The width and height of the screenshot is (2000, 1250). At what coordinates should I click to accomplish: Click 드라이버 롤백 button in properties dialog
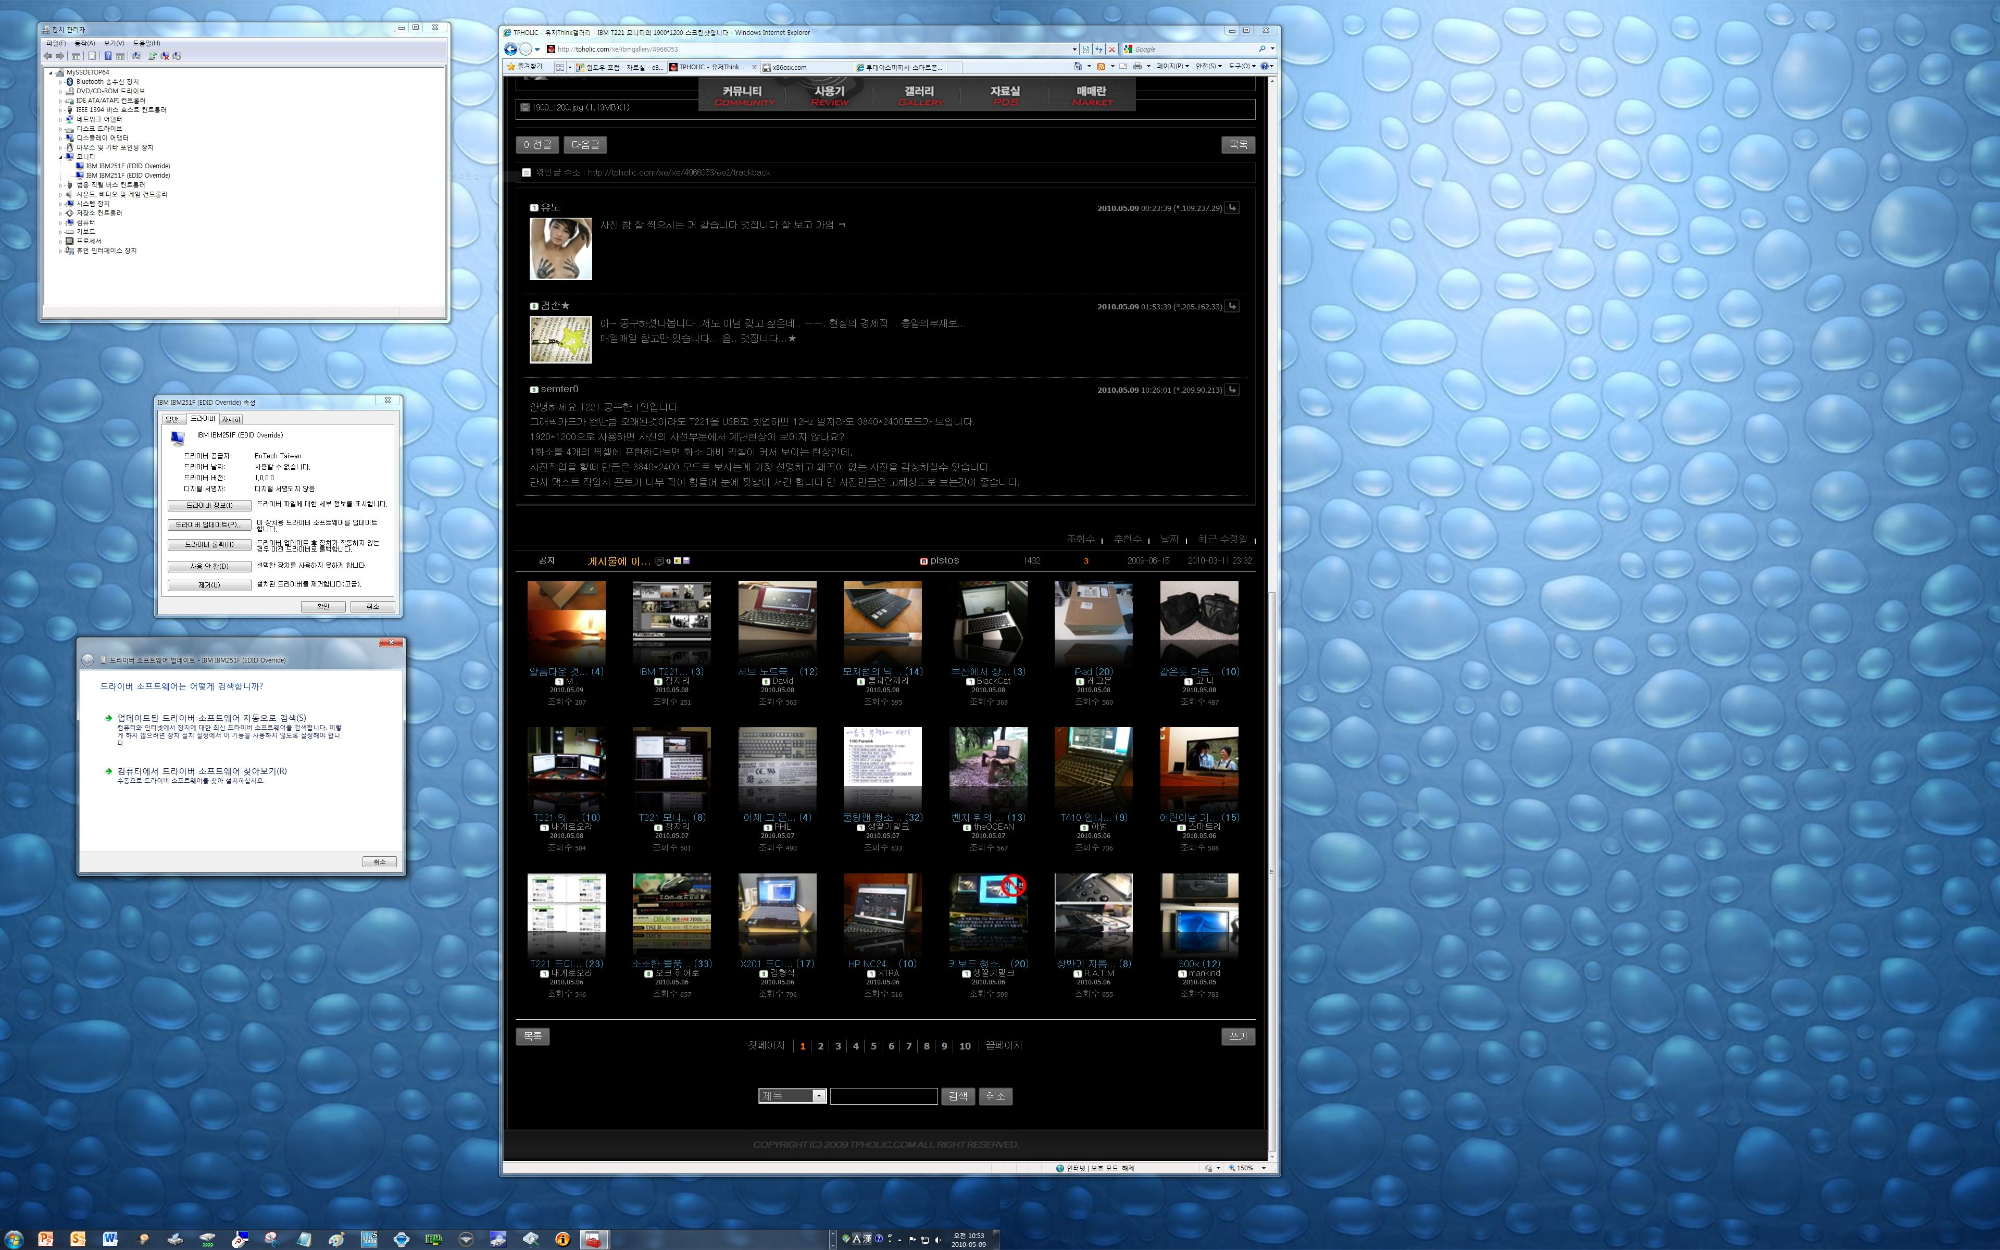pos(209,545)
